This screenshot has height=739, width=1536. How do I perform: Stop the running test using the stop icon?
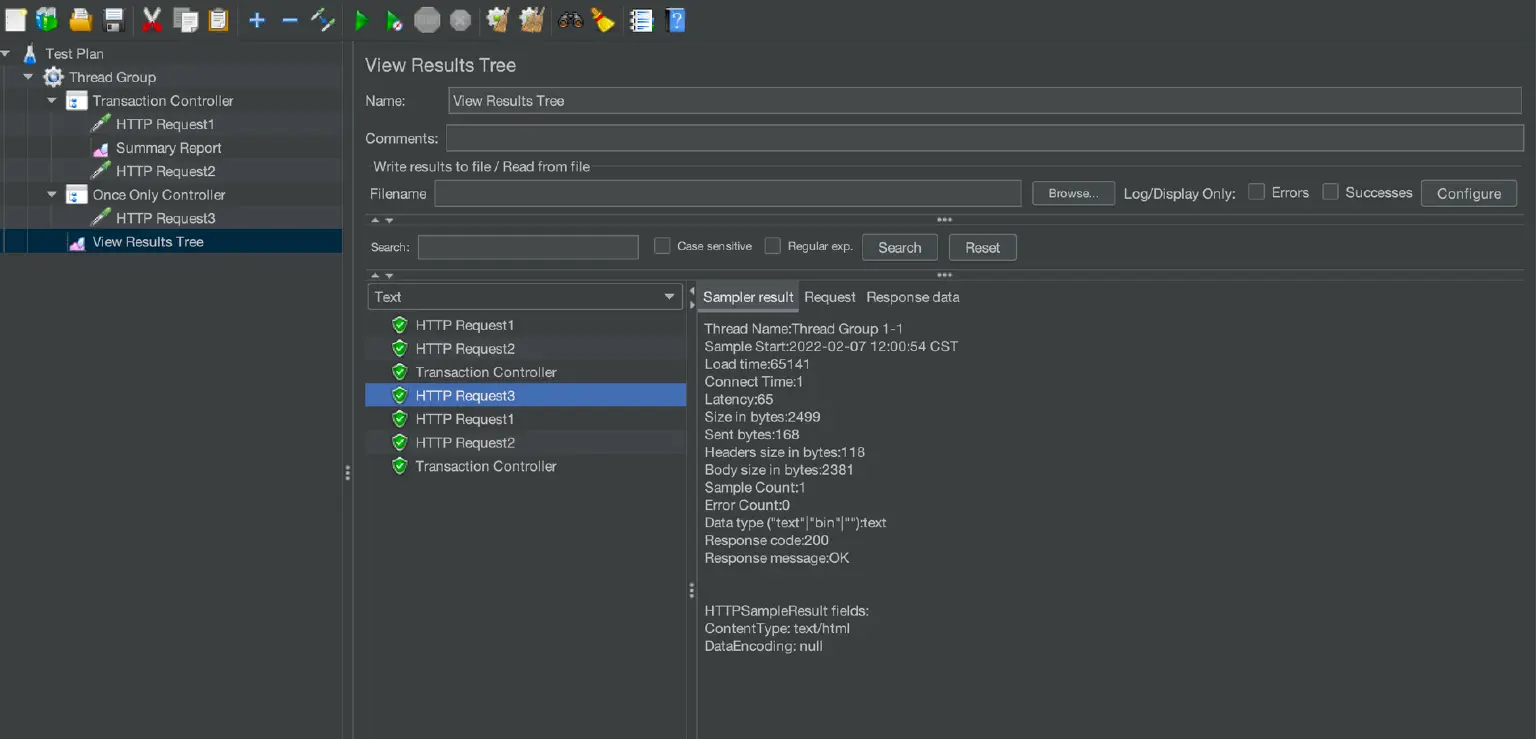pos(427,19)
